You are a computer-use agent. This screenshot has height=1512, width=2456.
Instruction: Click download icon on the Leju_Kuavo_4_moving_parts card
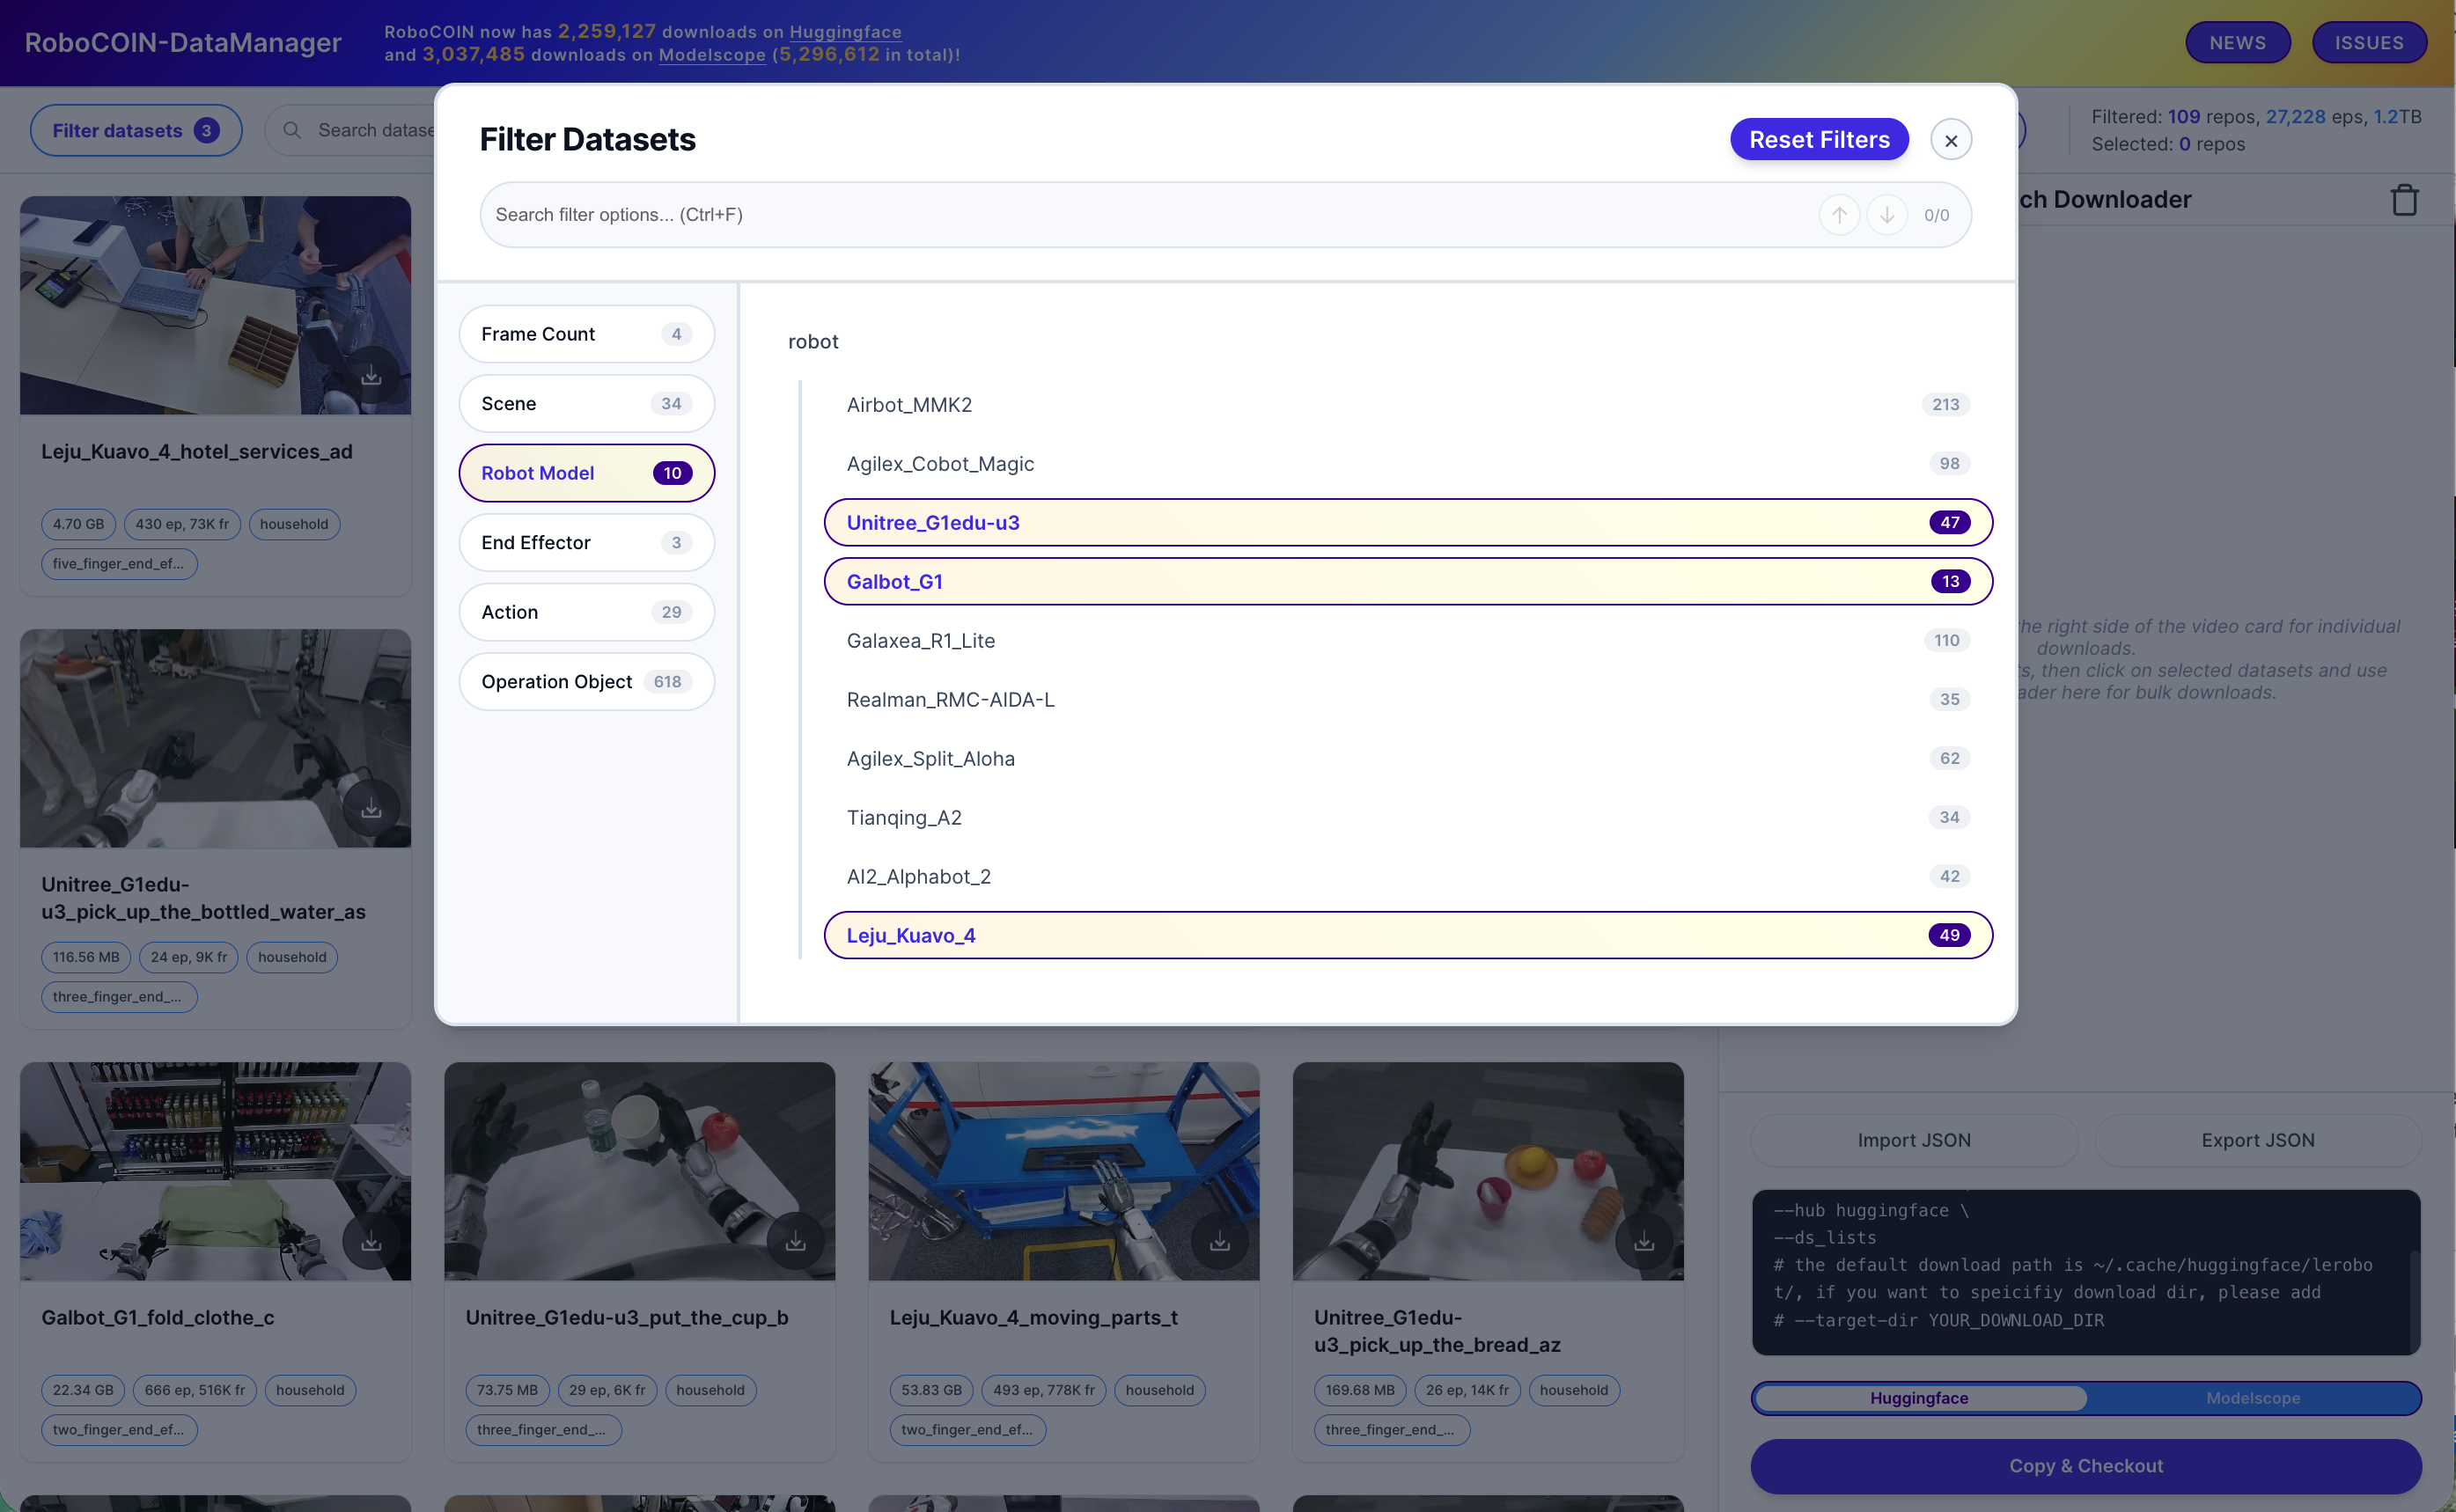[x=1219, y=1241]
